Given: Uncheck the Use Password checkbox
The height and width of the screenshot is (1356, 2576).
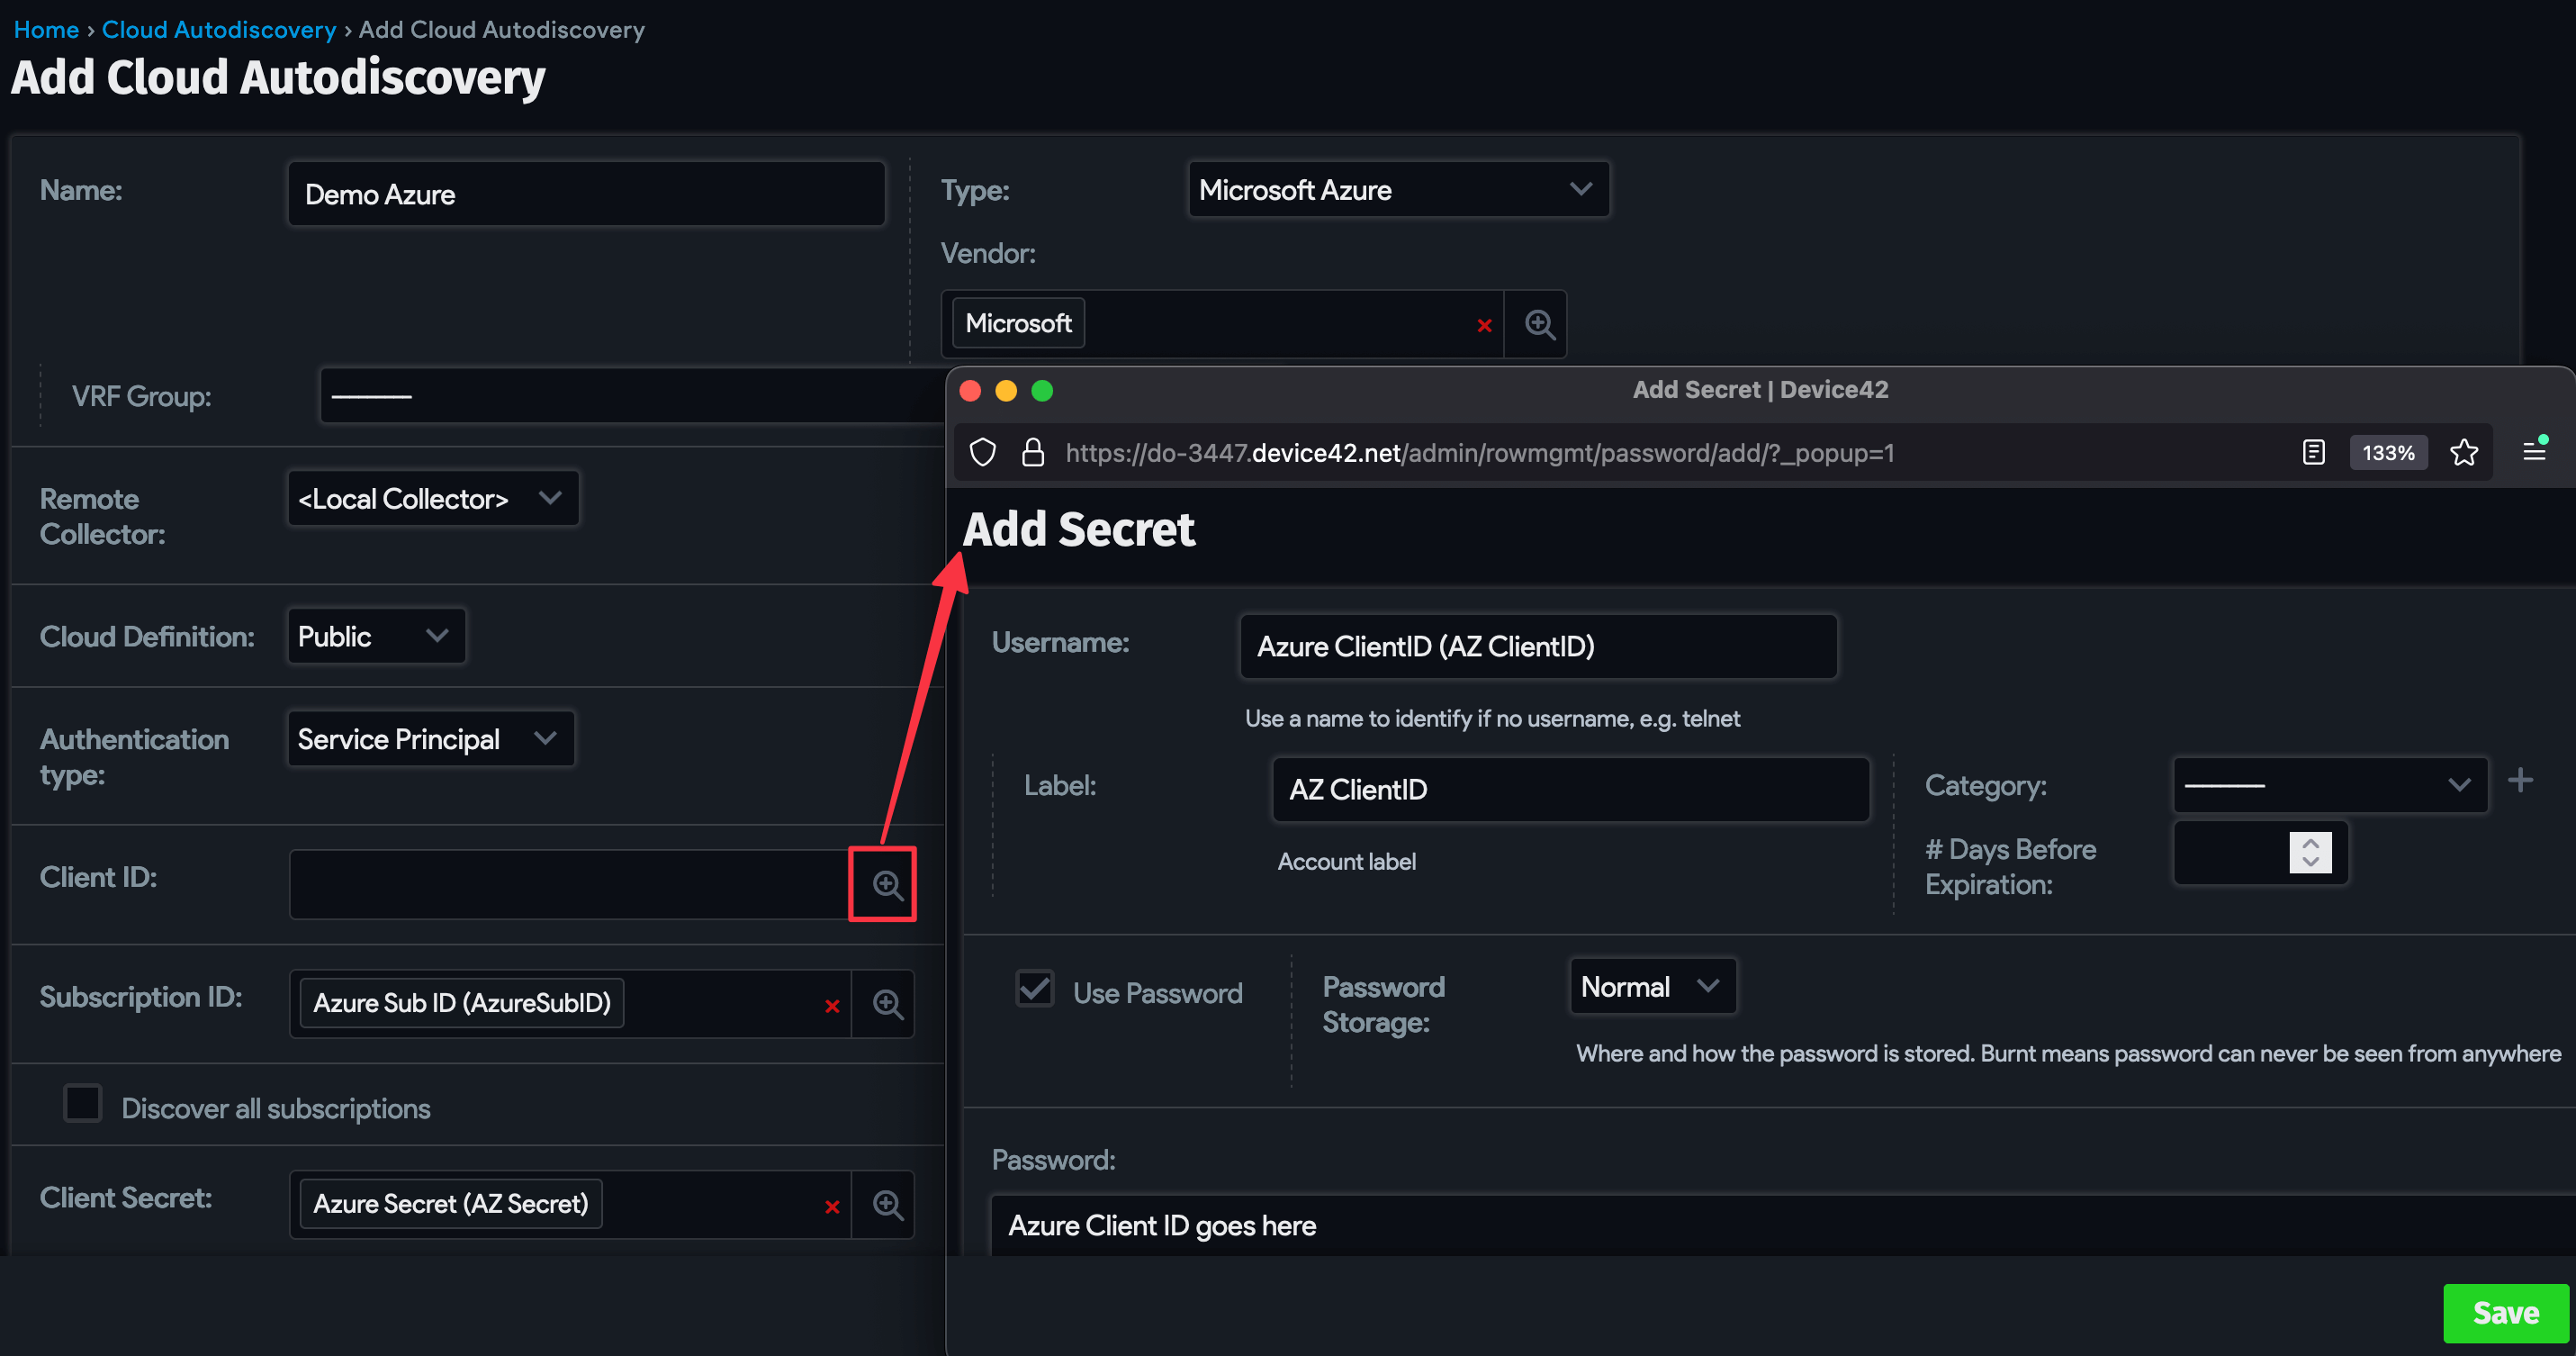Looking at the screenshot, I should click(x=1035, y=988).
